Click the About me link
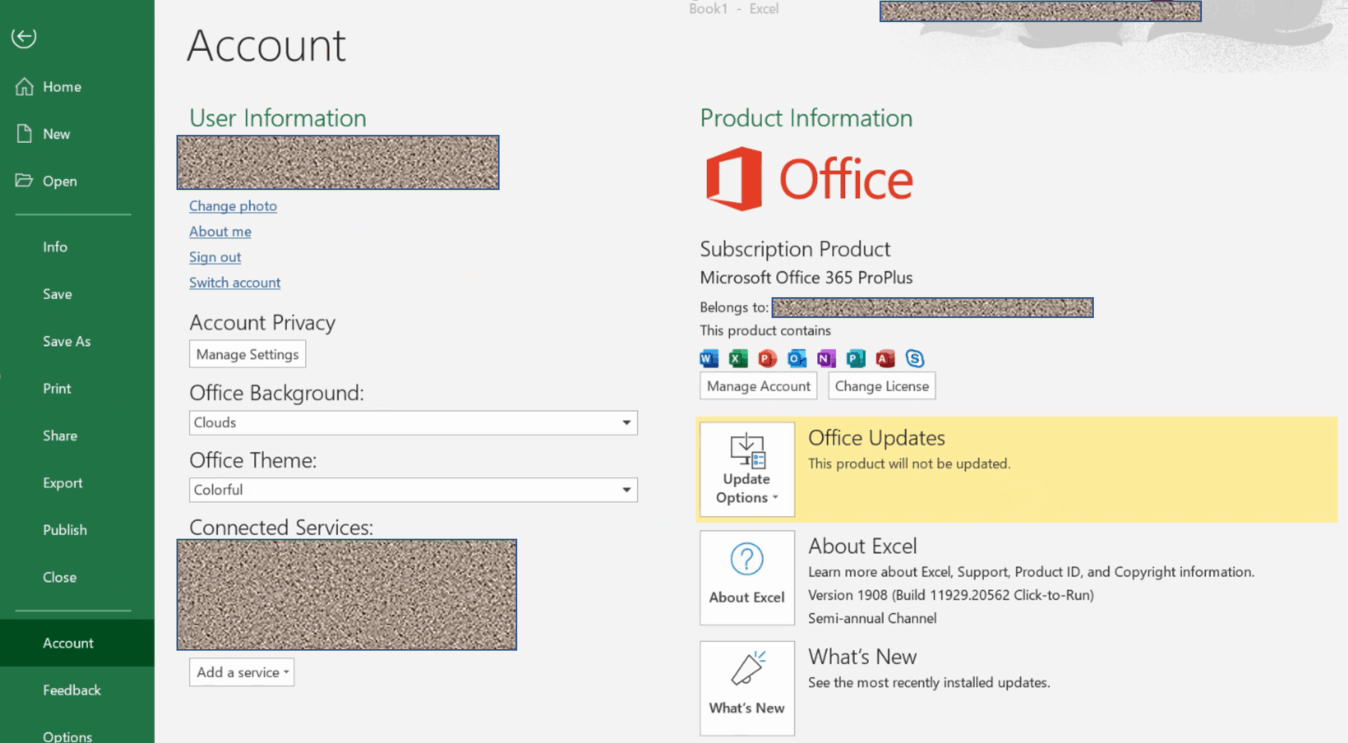The image size is (1348, 743). point(220,231)
